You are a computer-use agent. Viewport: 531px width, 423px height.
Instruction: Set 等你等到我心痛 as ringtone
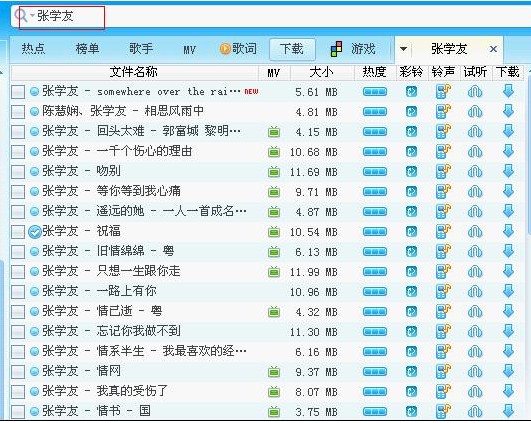(x=443, y=191)
